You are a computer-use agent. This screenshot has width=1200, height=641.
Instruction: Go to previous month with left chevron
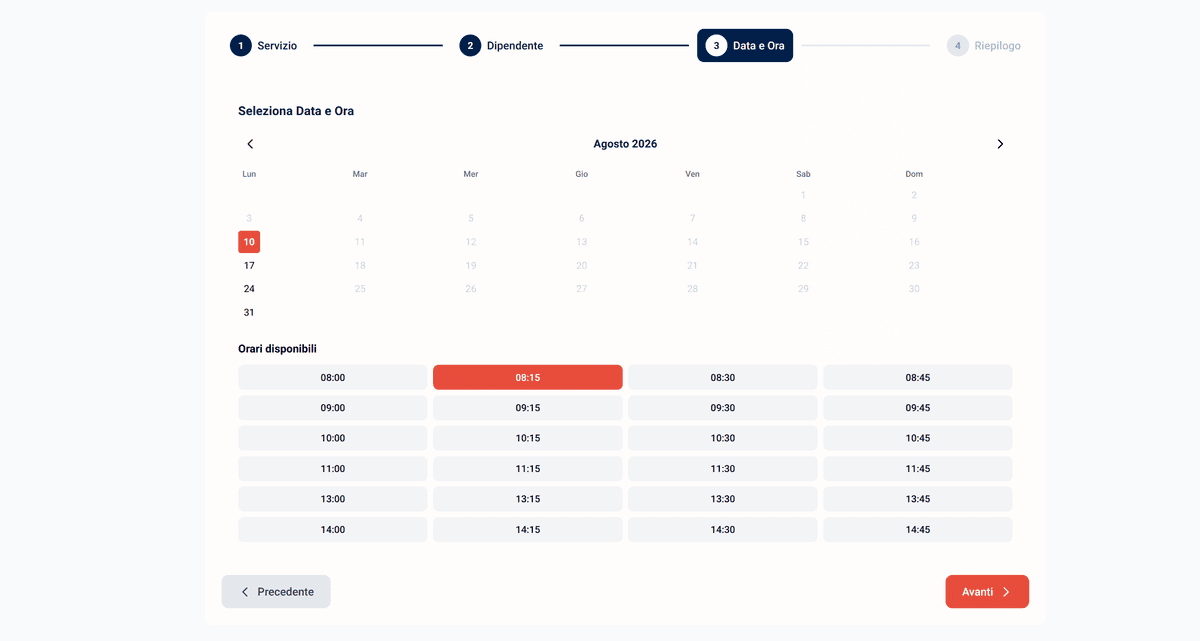point(250,144)
